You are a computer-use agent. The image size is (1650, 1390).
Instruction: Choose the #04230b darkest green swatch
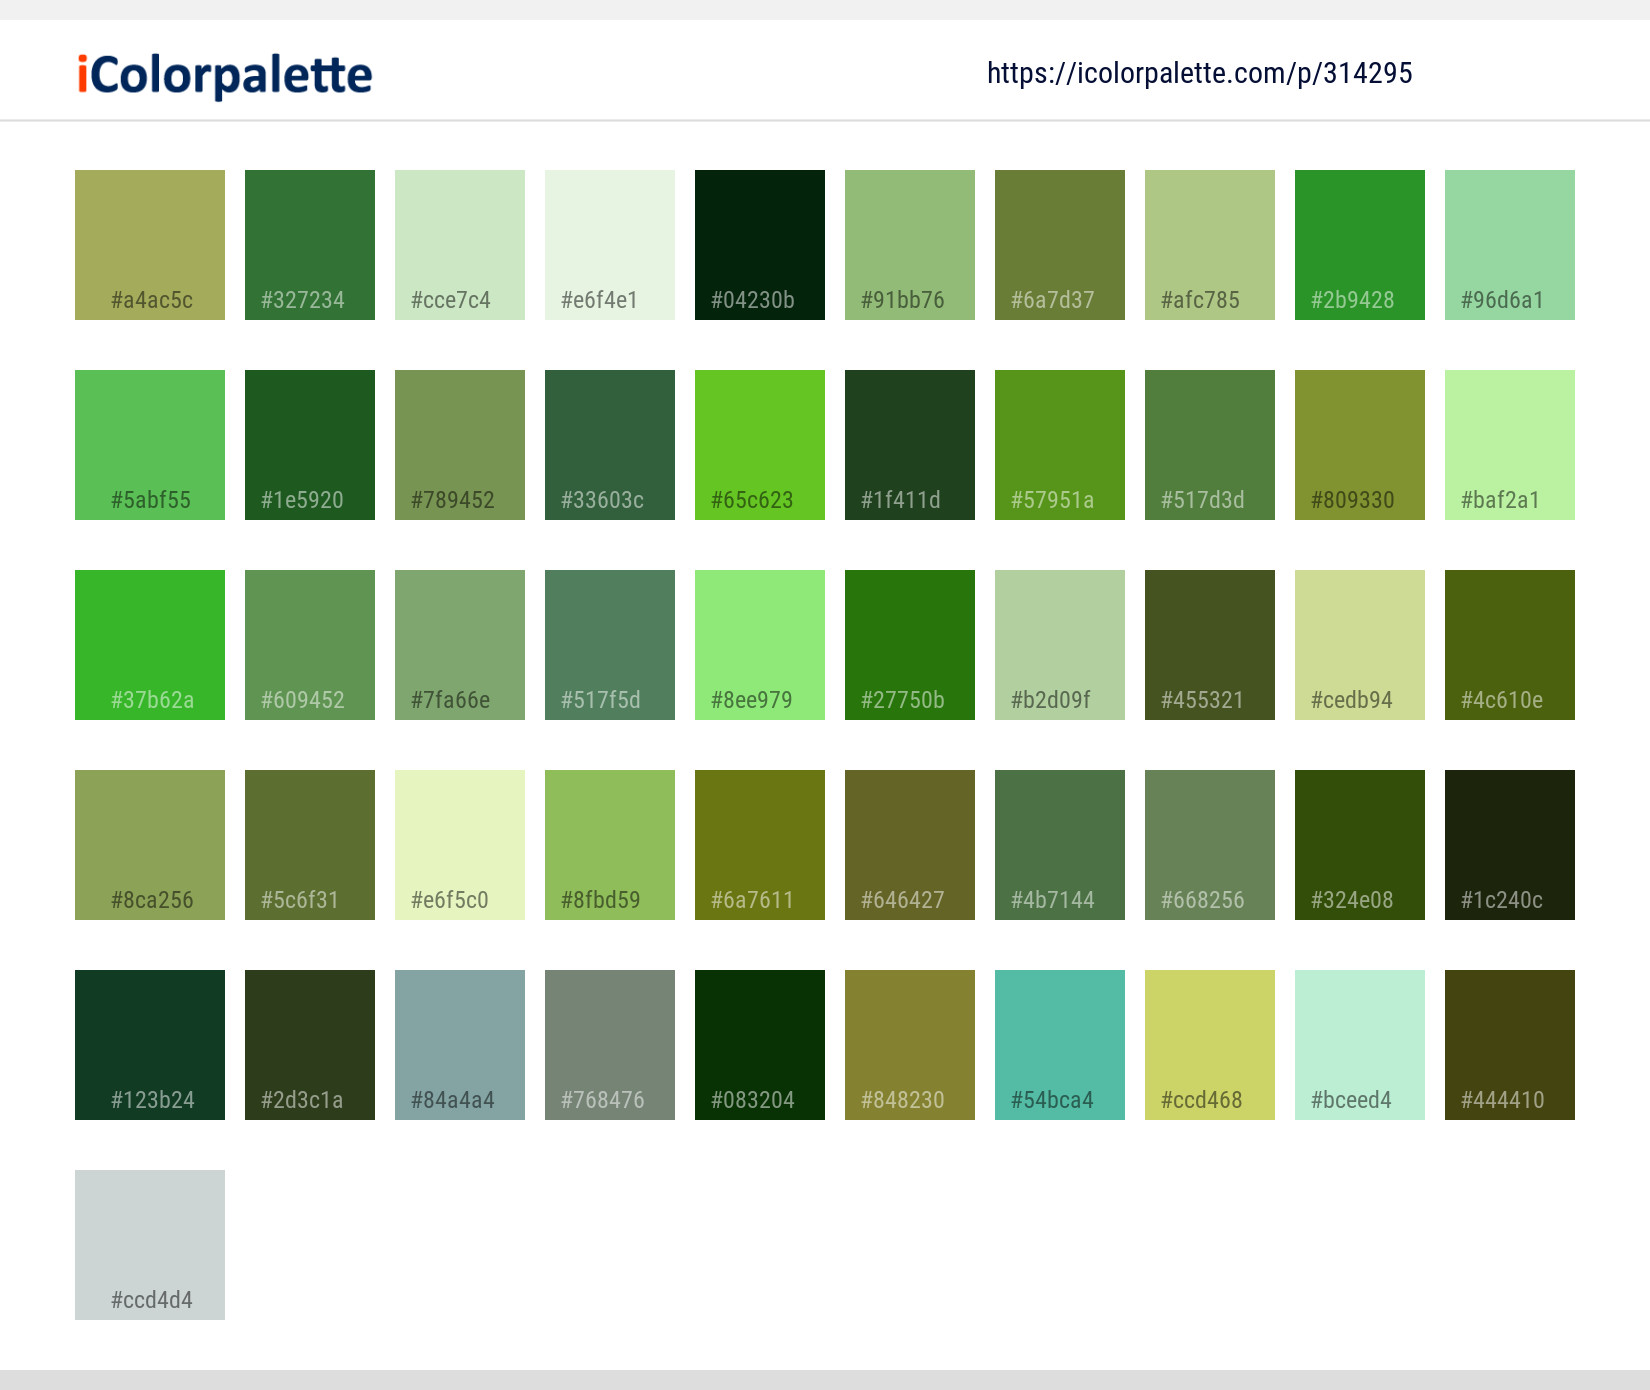tap(760, 245)
